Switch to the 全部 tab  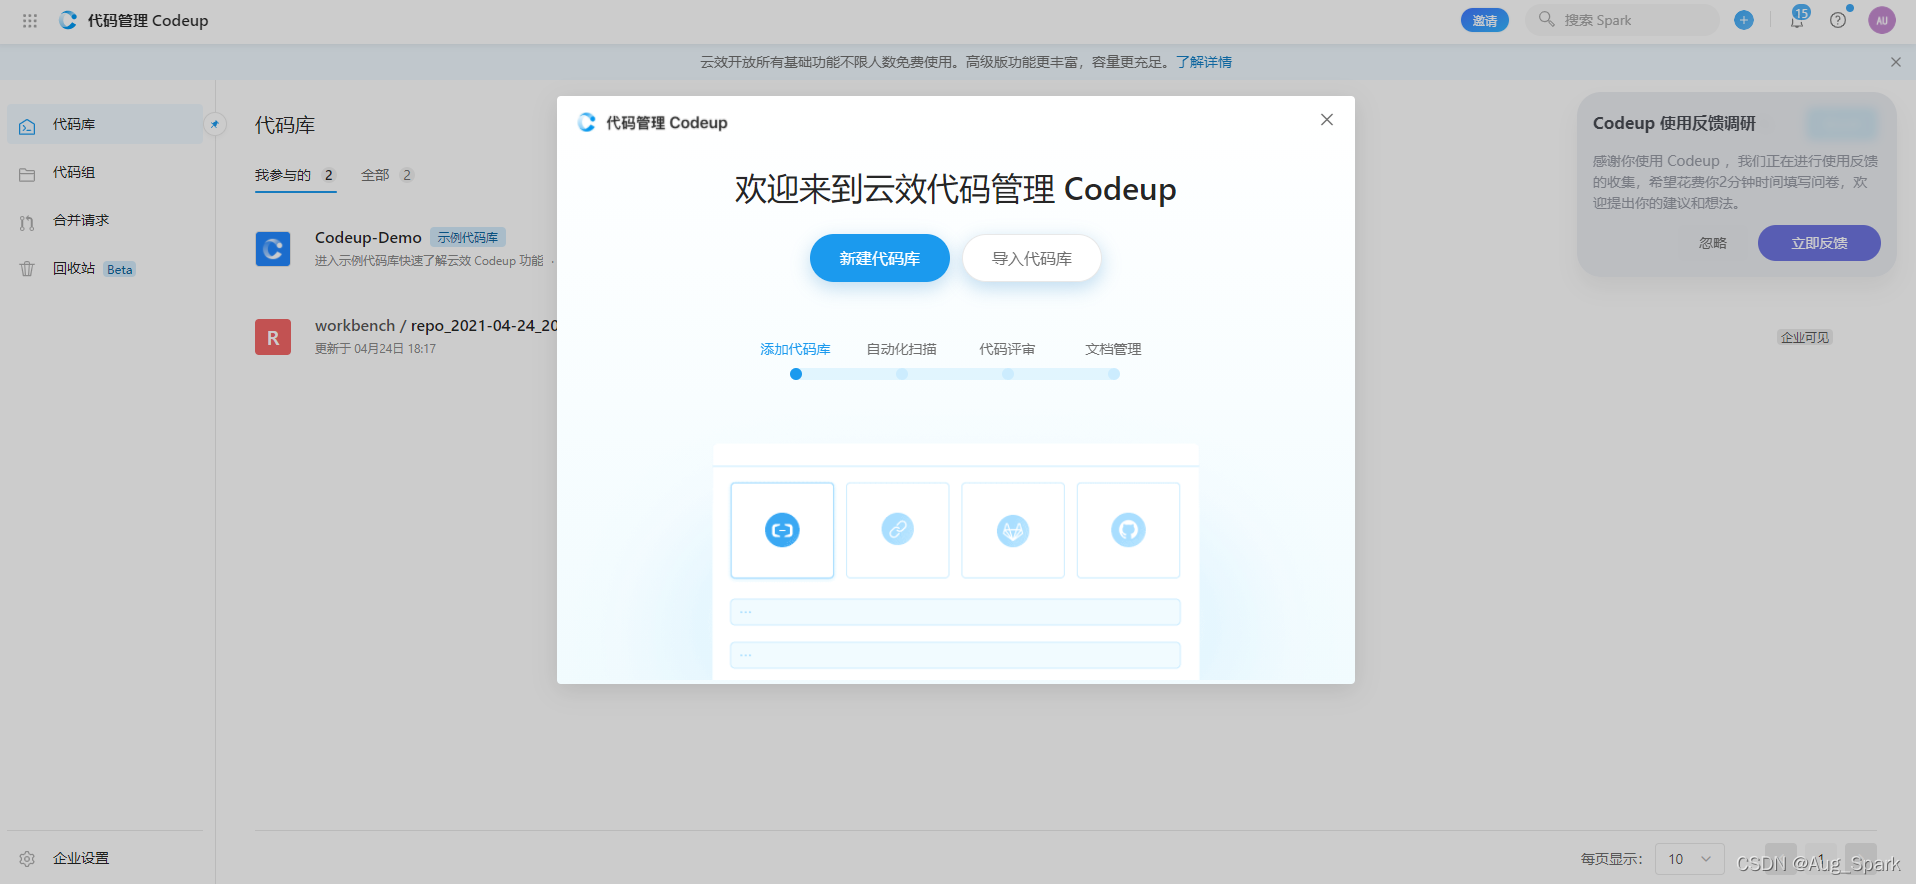(387, 175)
